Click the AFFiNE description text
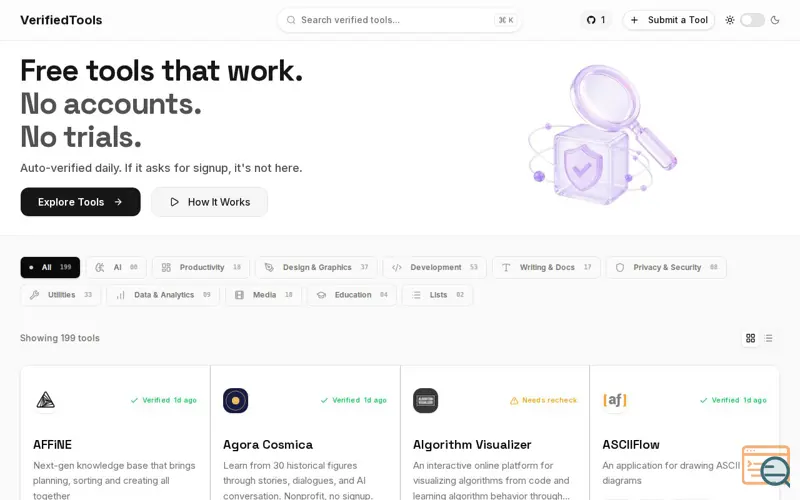 (x=114, y=480)
